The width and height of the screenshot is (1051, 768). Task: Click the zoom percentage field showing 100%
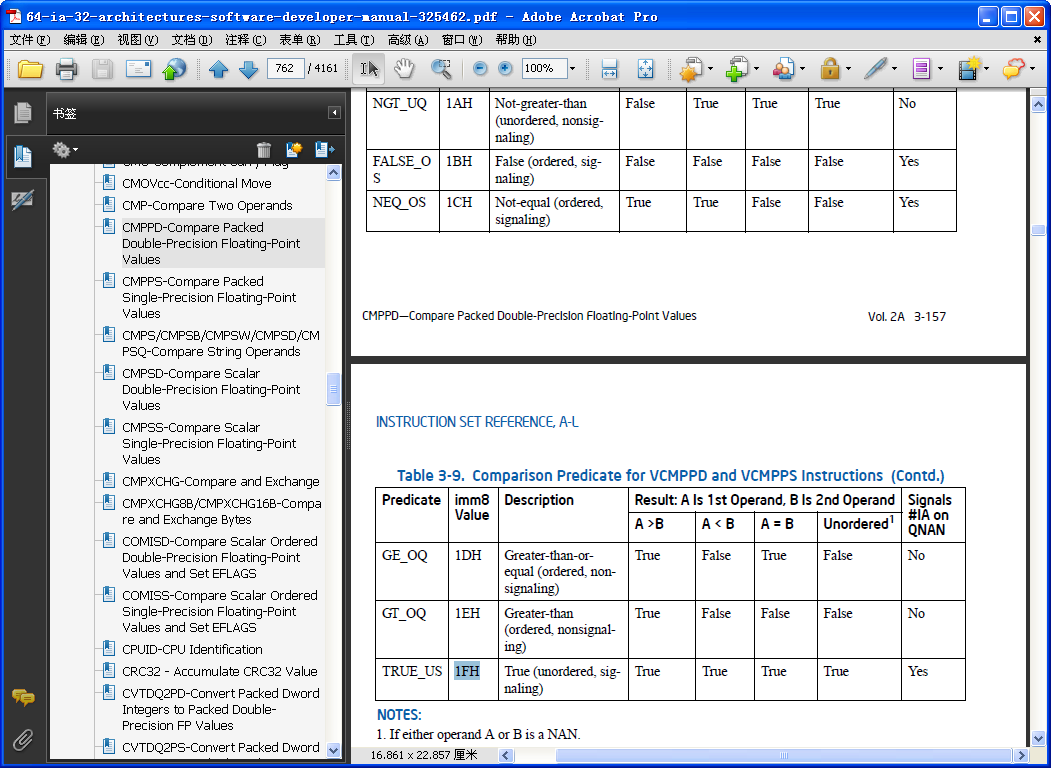[x=544, y=68]
